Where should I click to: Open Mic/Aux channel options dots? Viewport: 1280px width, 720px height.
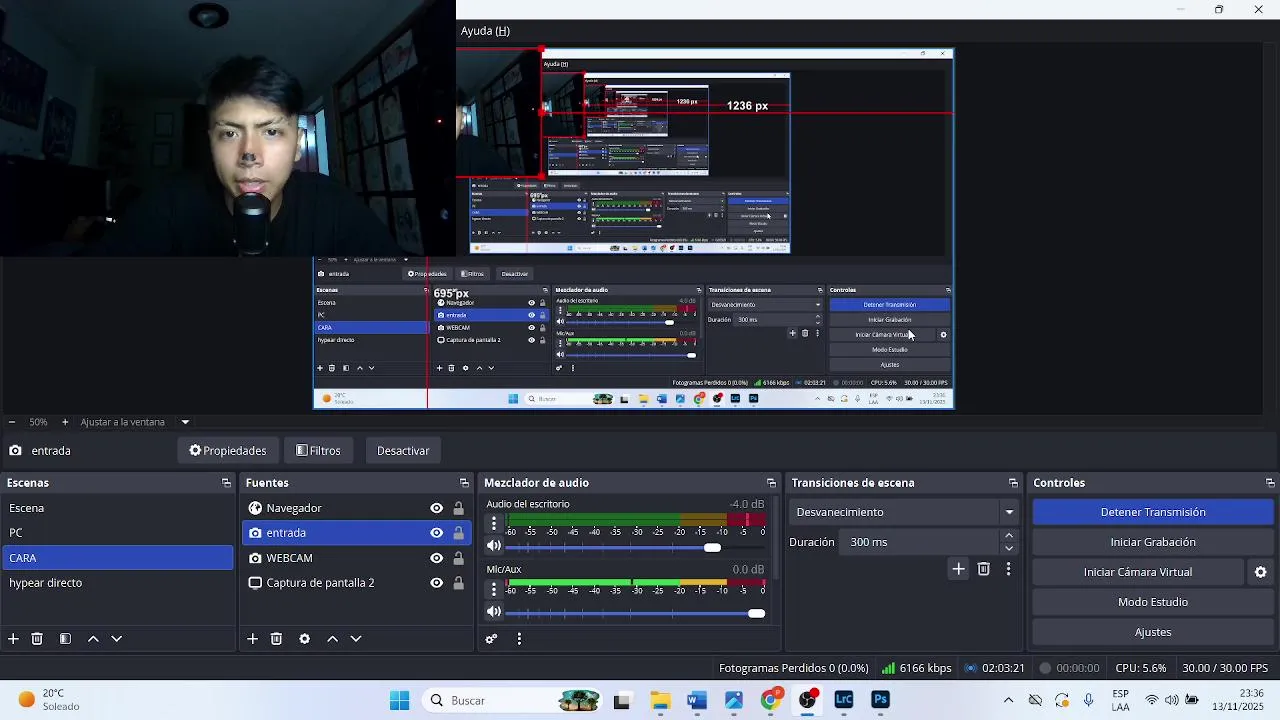493,589
